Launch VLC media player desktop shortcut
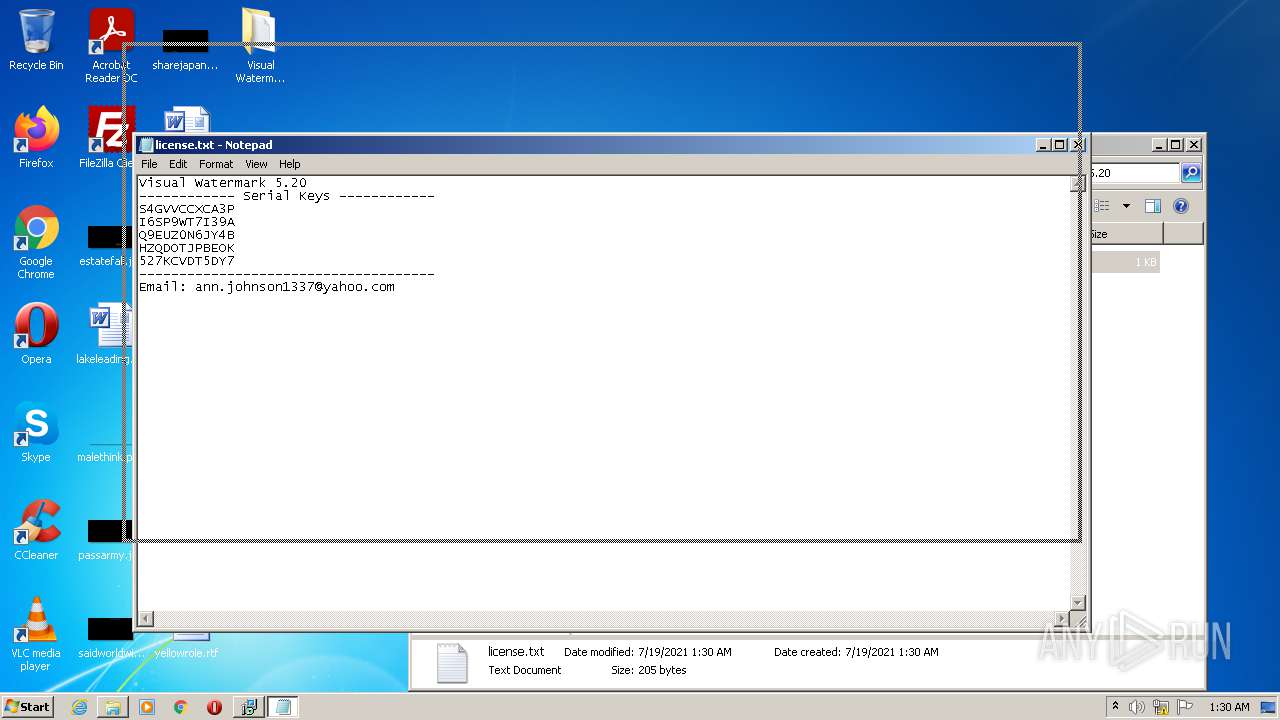 click(x=36, y=634)
